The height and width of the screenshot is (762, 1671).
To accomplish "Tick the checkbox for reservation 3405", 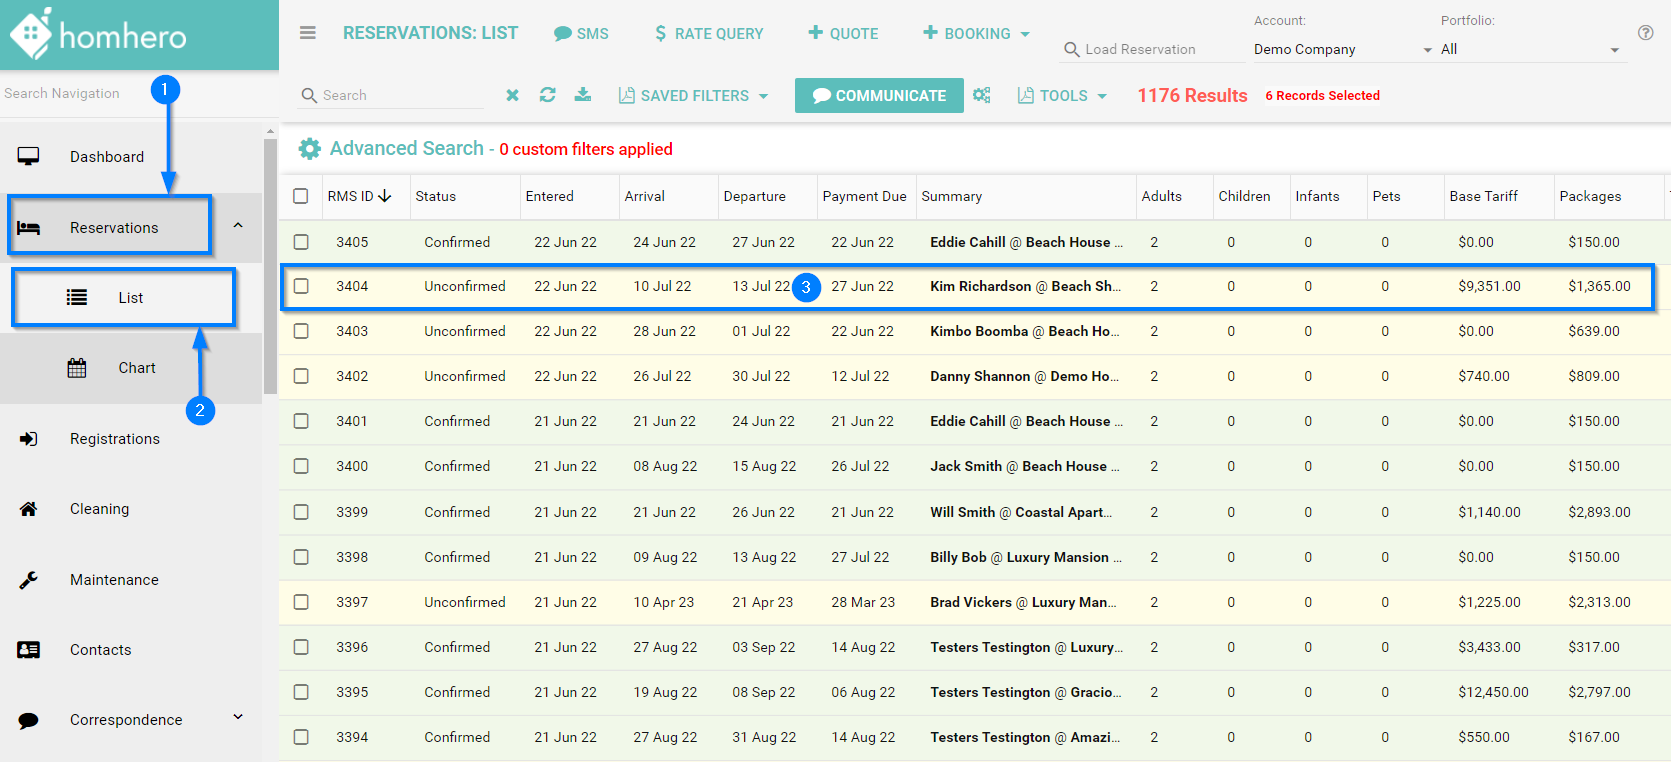I will [x=301, y=242].
